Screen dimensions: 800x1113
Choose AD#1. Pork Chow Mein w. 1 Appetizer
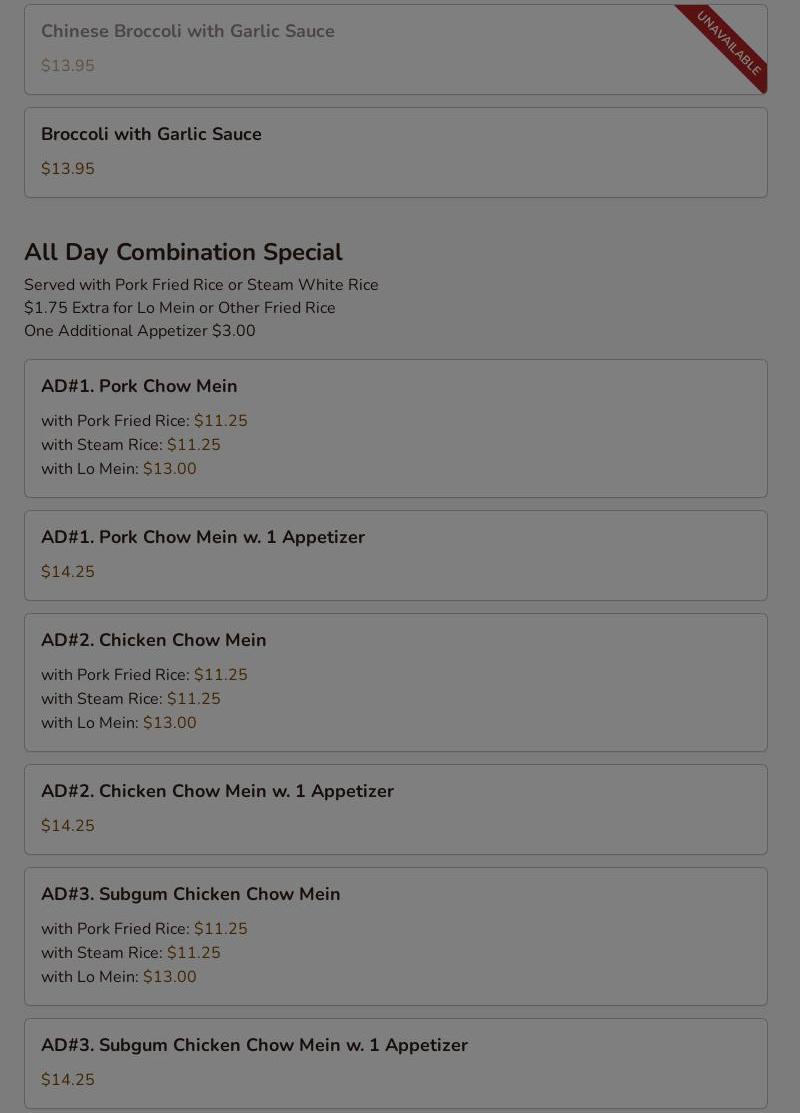(x=203, y=537)
